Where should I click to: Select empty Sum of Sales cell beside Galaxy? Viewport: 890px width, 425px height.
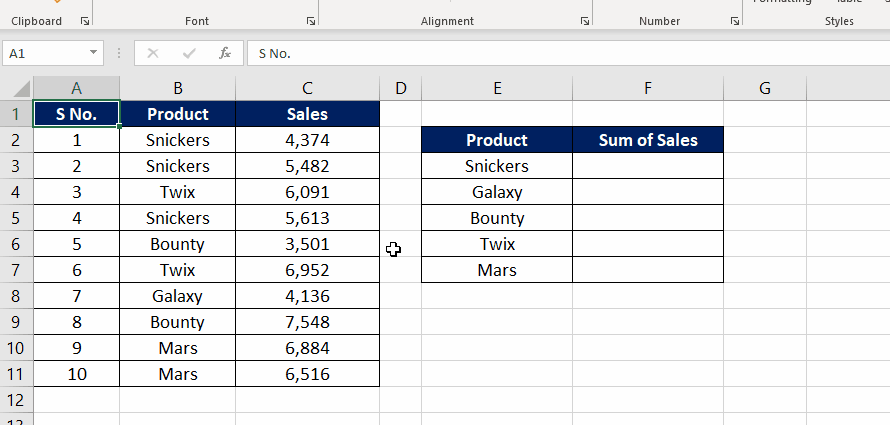(x=648, y=192)
